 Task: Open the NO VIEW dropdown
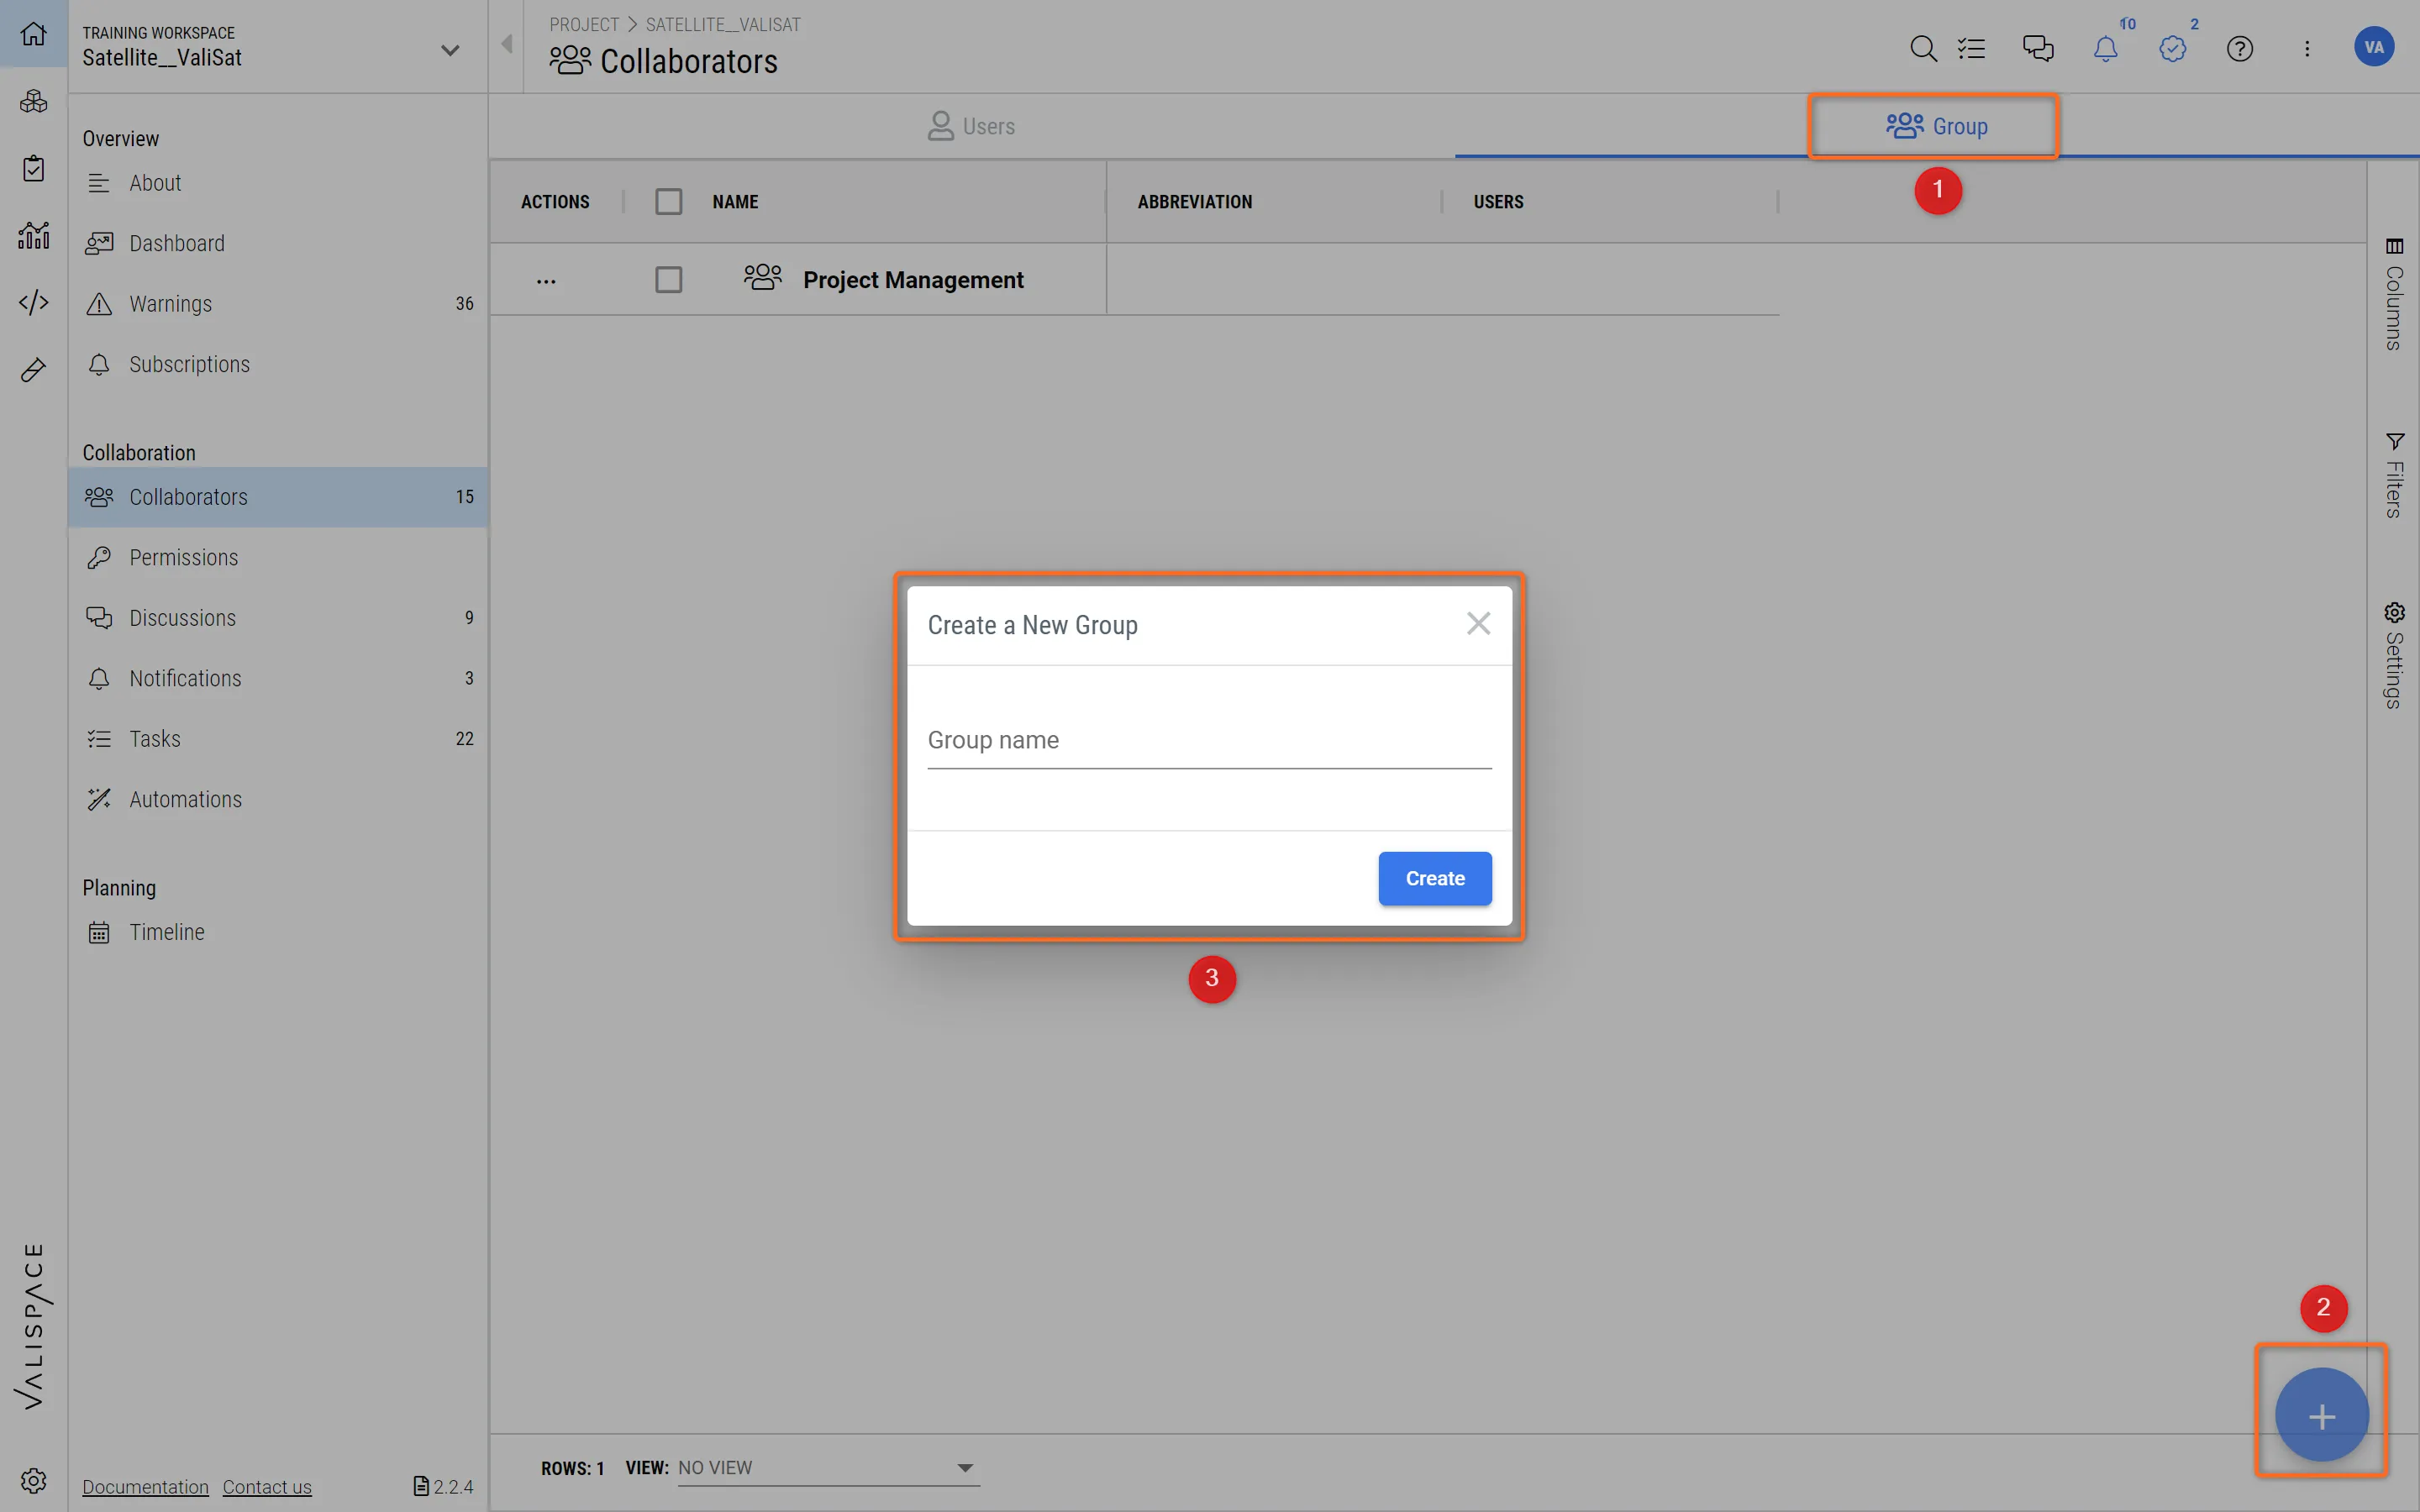(x=827, y=1467)
